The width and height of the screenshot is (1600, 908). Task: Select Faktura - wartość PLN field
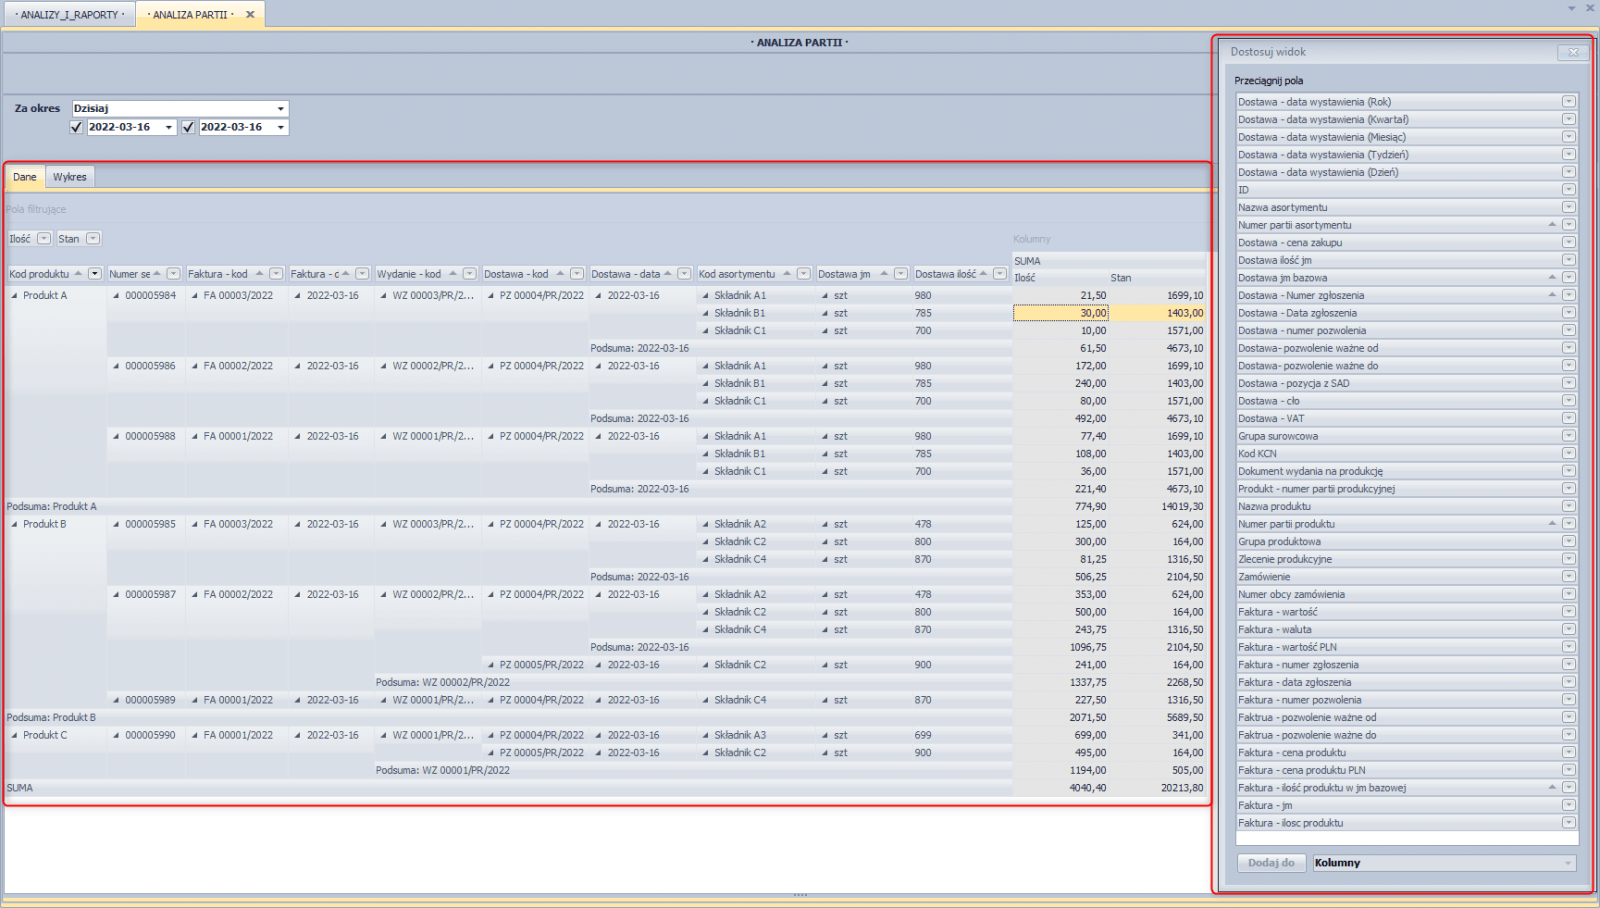coord(1406,647)
